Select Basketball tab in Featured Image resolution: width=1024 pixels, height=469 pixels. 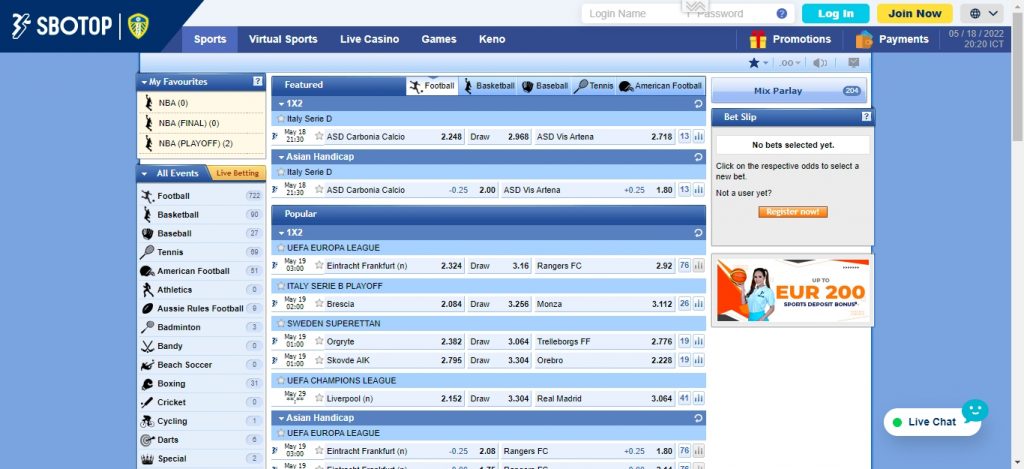(x=488, y=86)
